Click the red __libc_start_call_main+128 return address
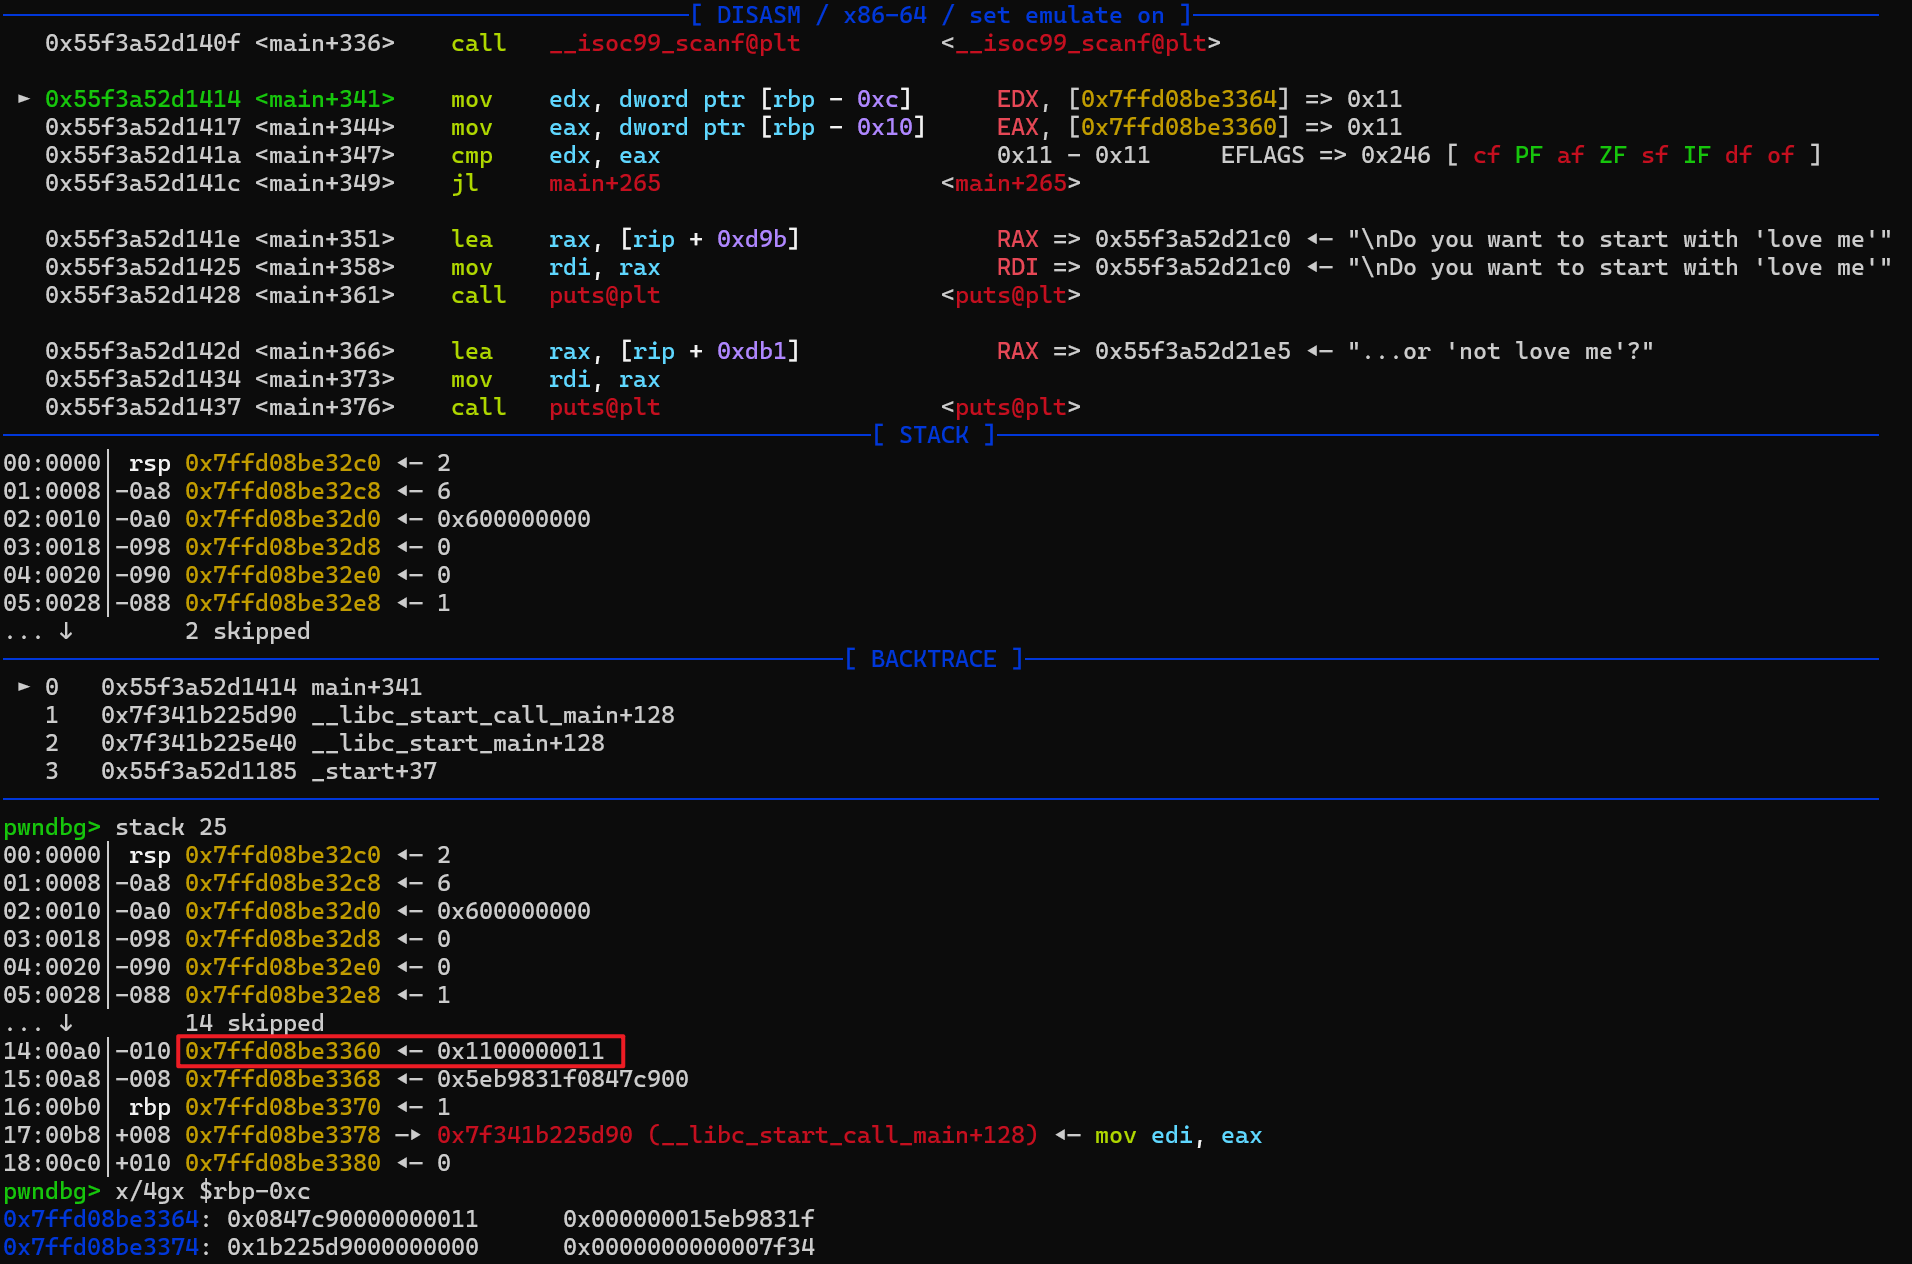Screen dimensions: 1912x1264 pos(736,1135)
